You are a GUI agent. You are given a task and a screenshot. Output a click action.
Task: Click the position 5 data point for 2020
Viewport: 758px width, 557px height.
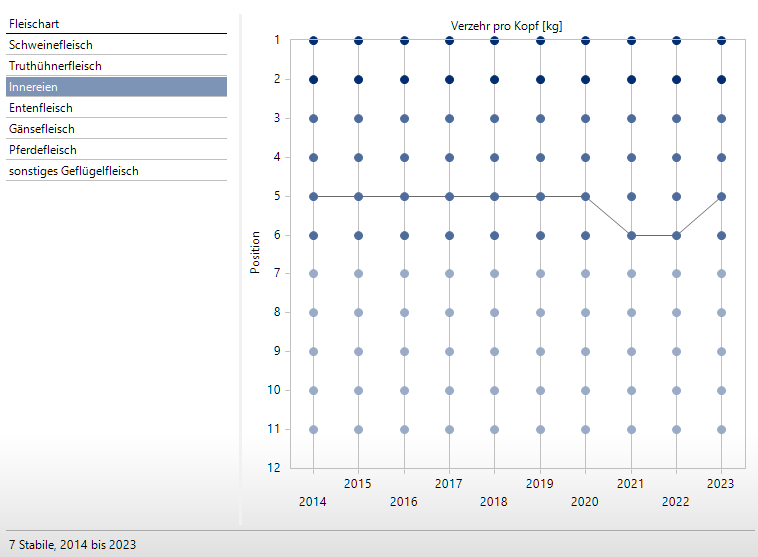pos(586,197)
